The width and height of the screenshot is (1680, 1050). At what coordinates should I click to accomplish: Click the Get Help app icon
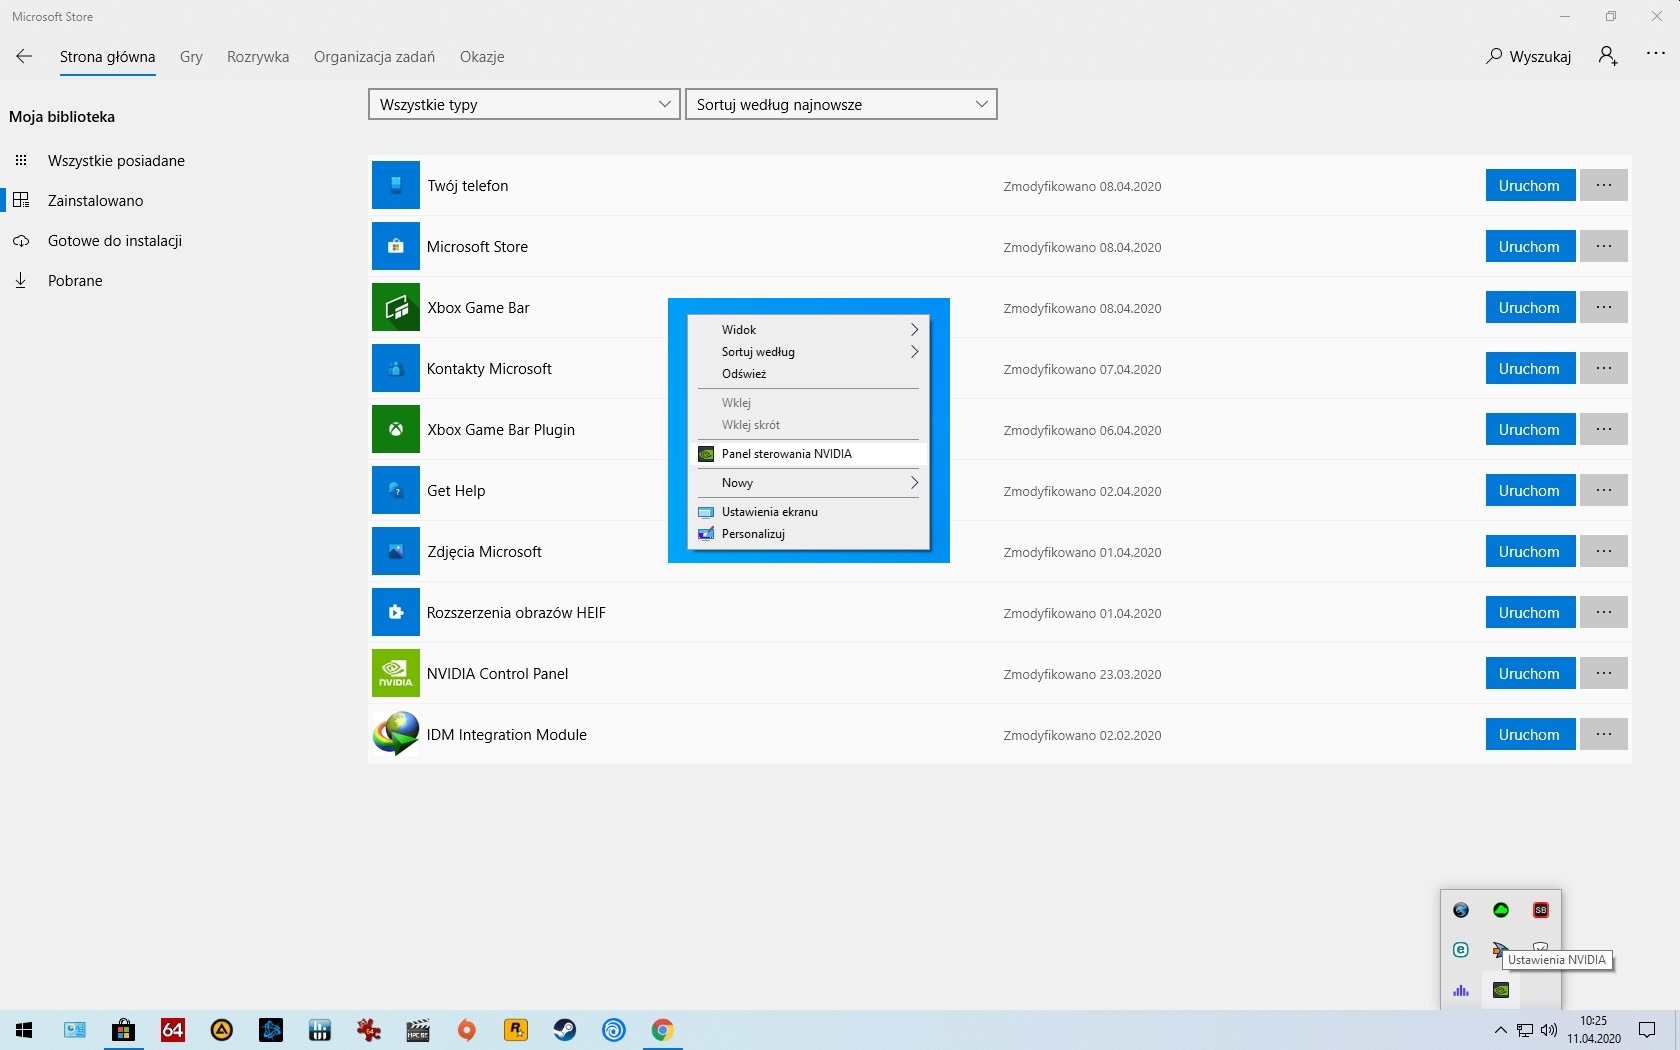click(x=396, y=490)
